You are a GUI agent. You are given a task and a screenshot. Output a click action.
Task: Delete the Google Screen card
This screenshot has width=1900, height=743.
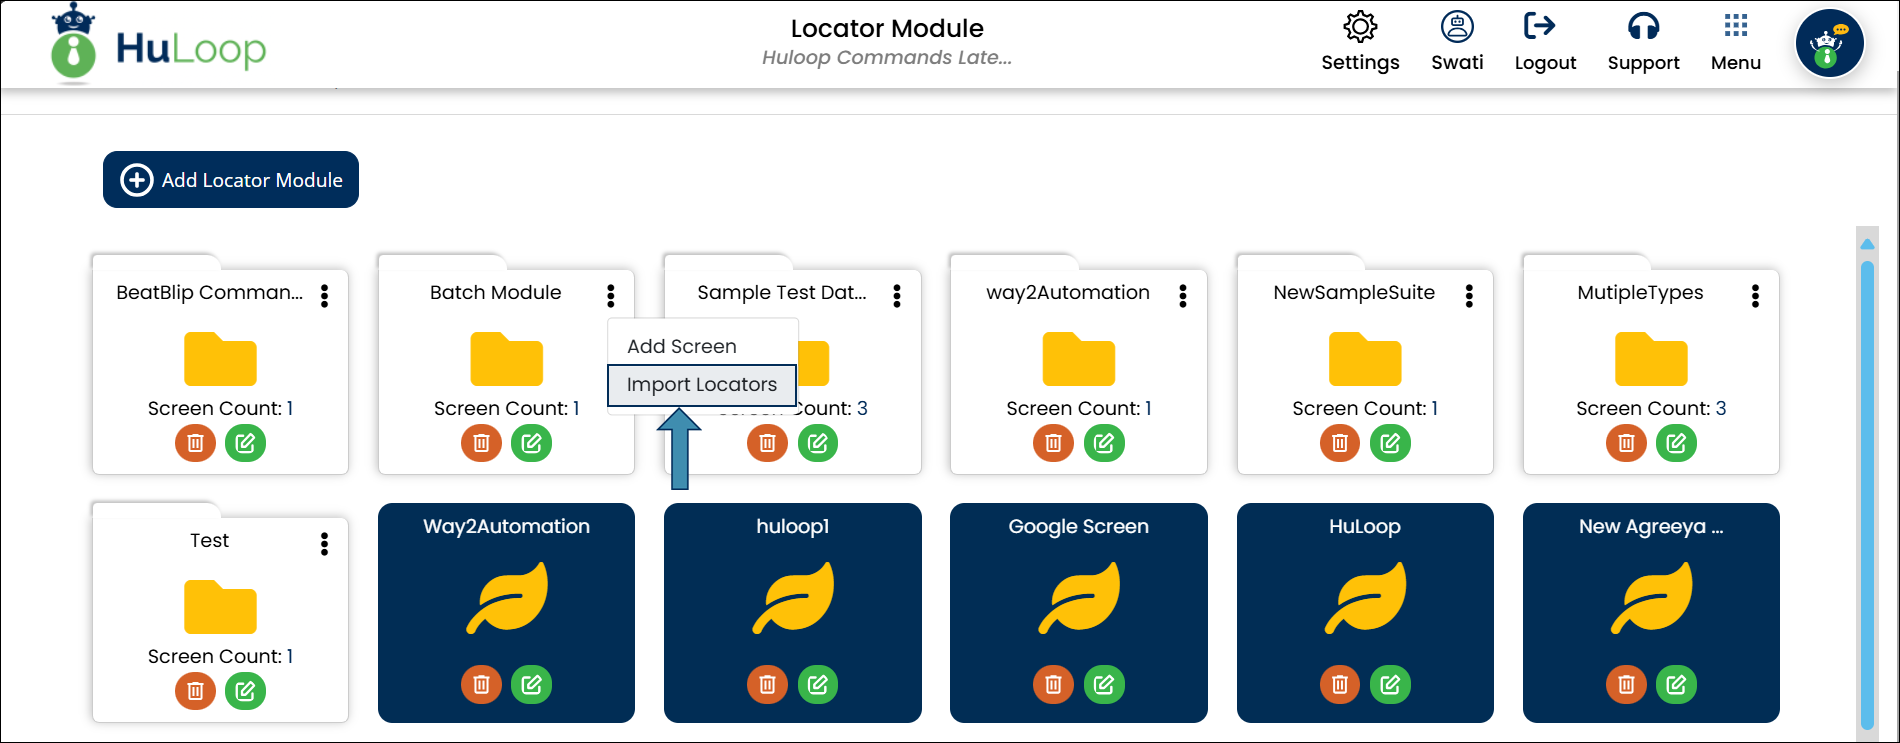[x=1054, y=684]
